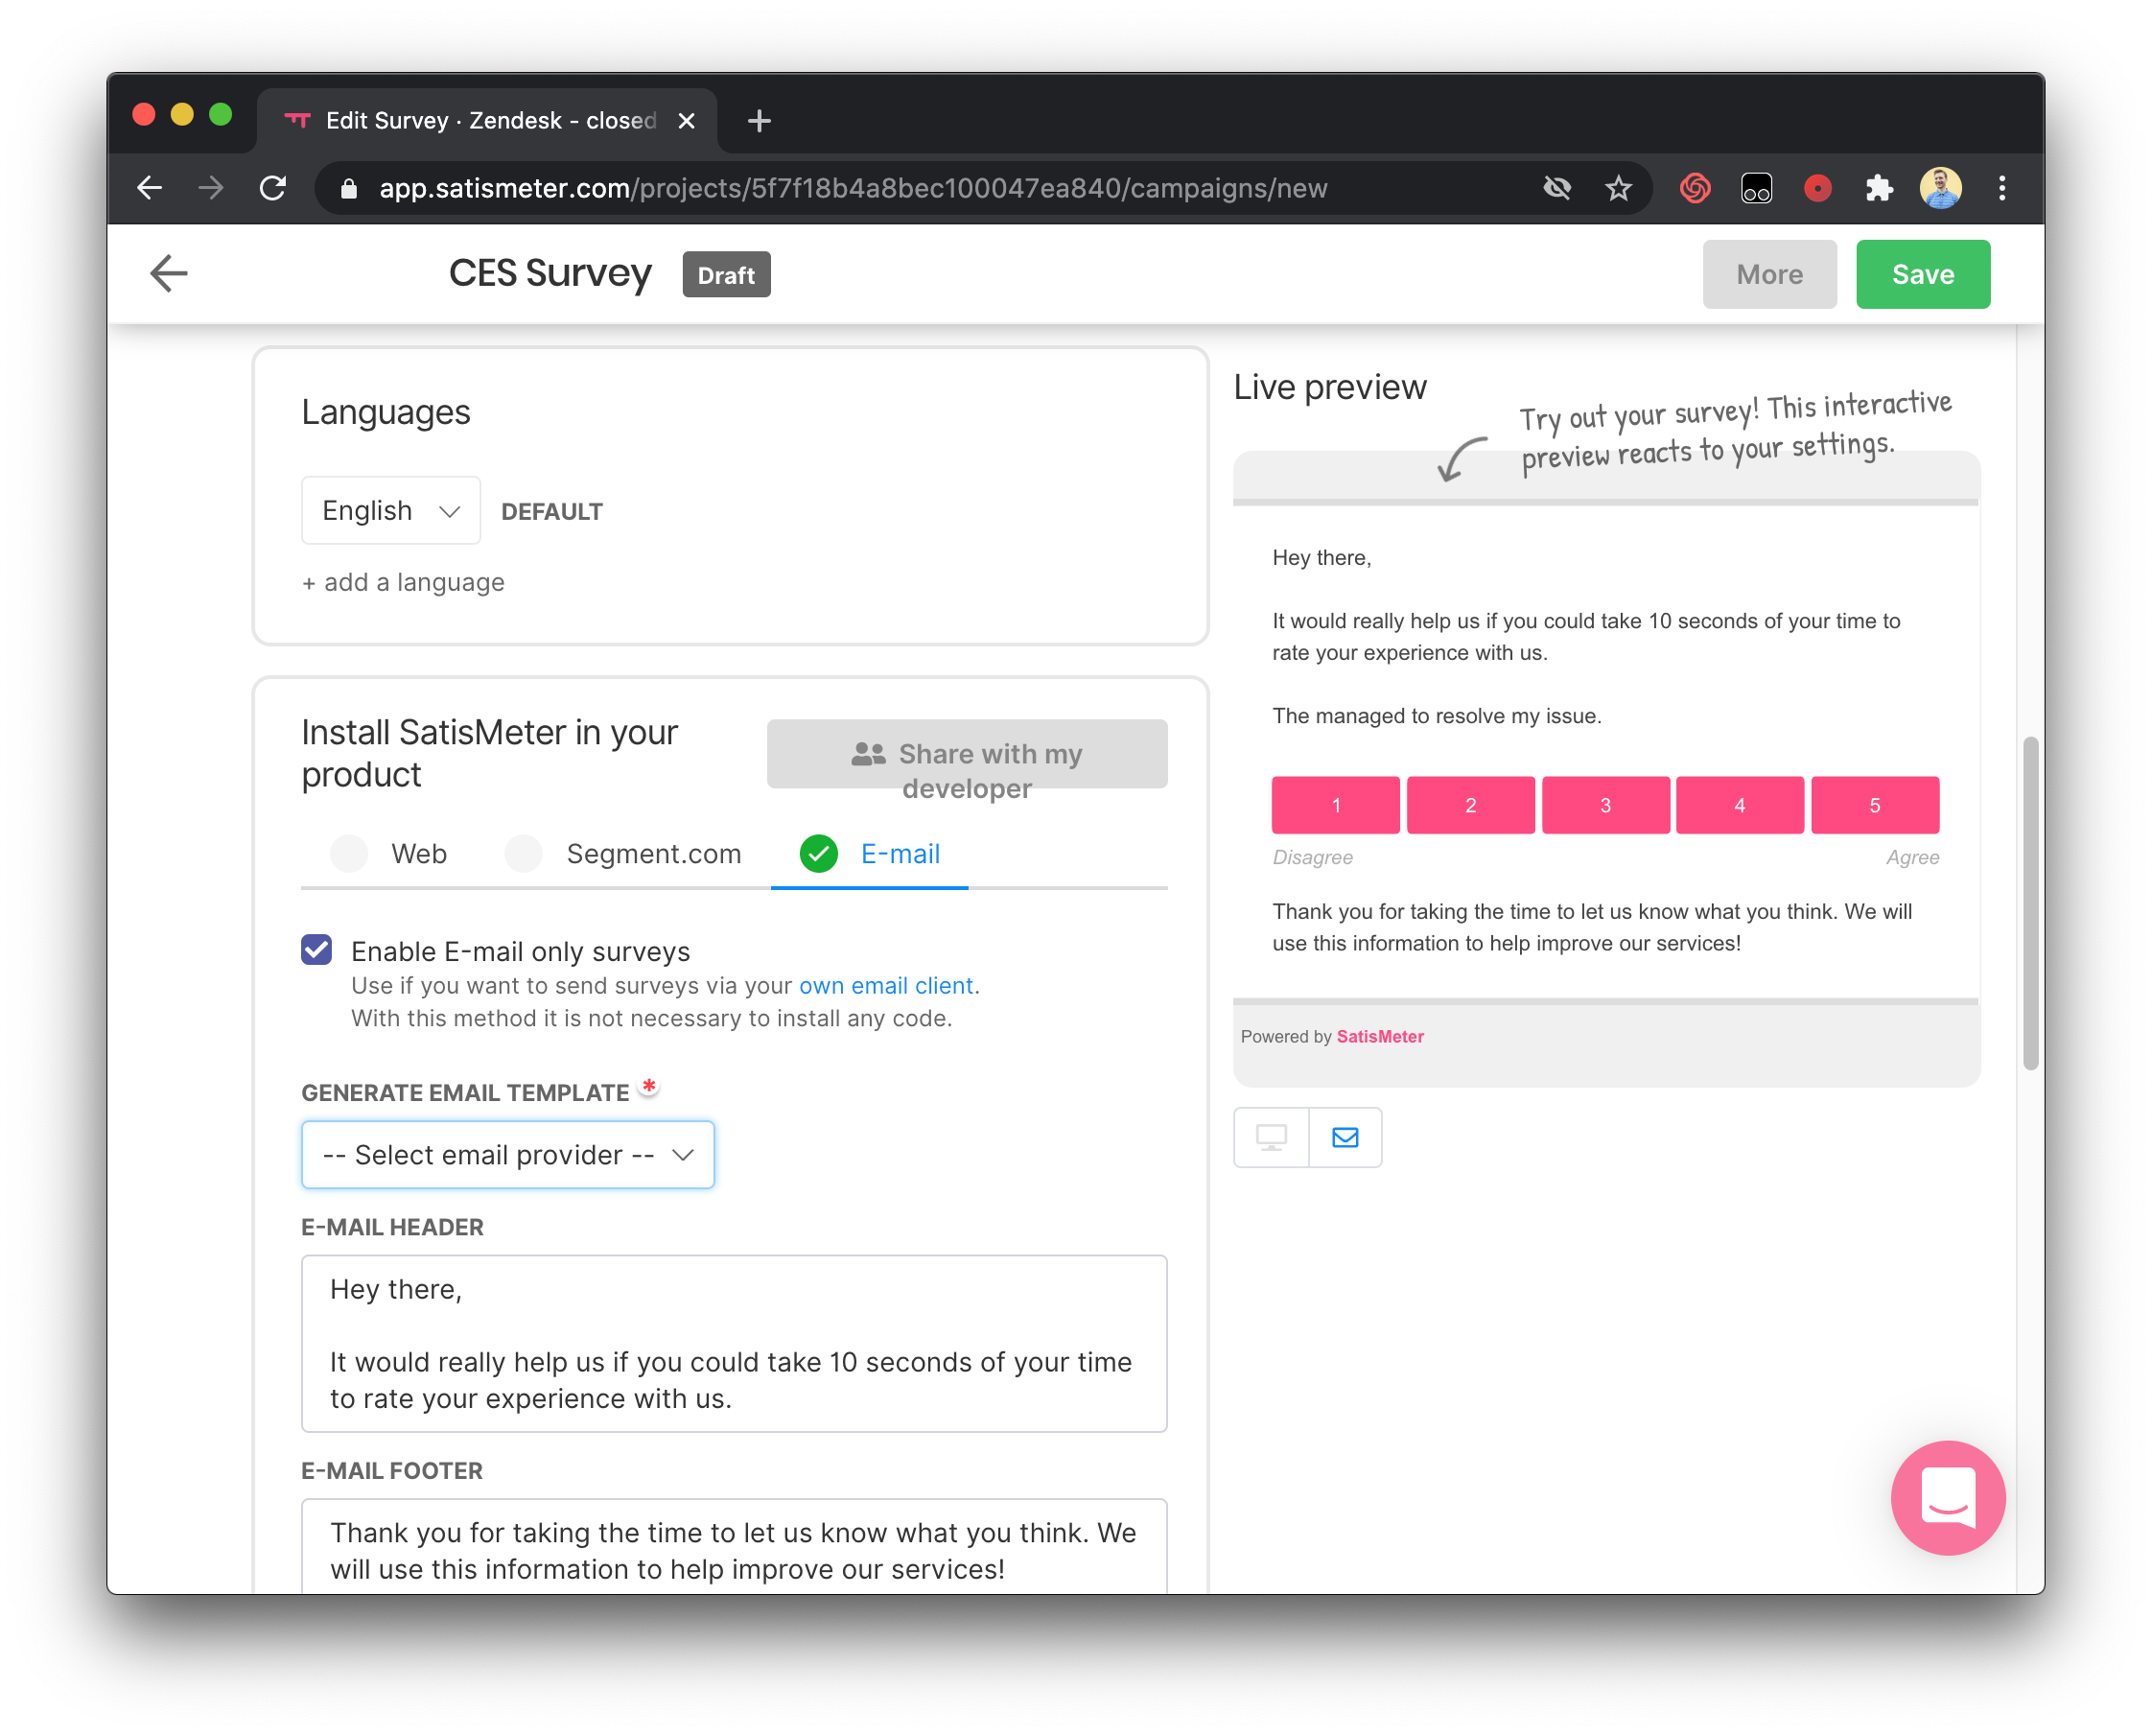Click Share with my developer
2152x1736 pixels.
pos(967,754)
